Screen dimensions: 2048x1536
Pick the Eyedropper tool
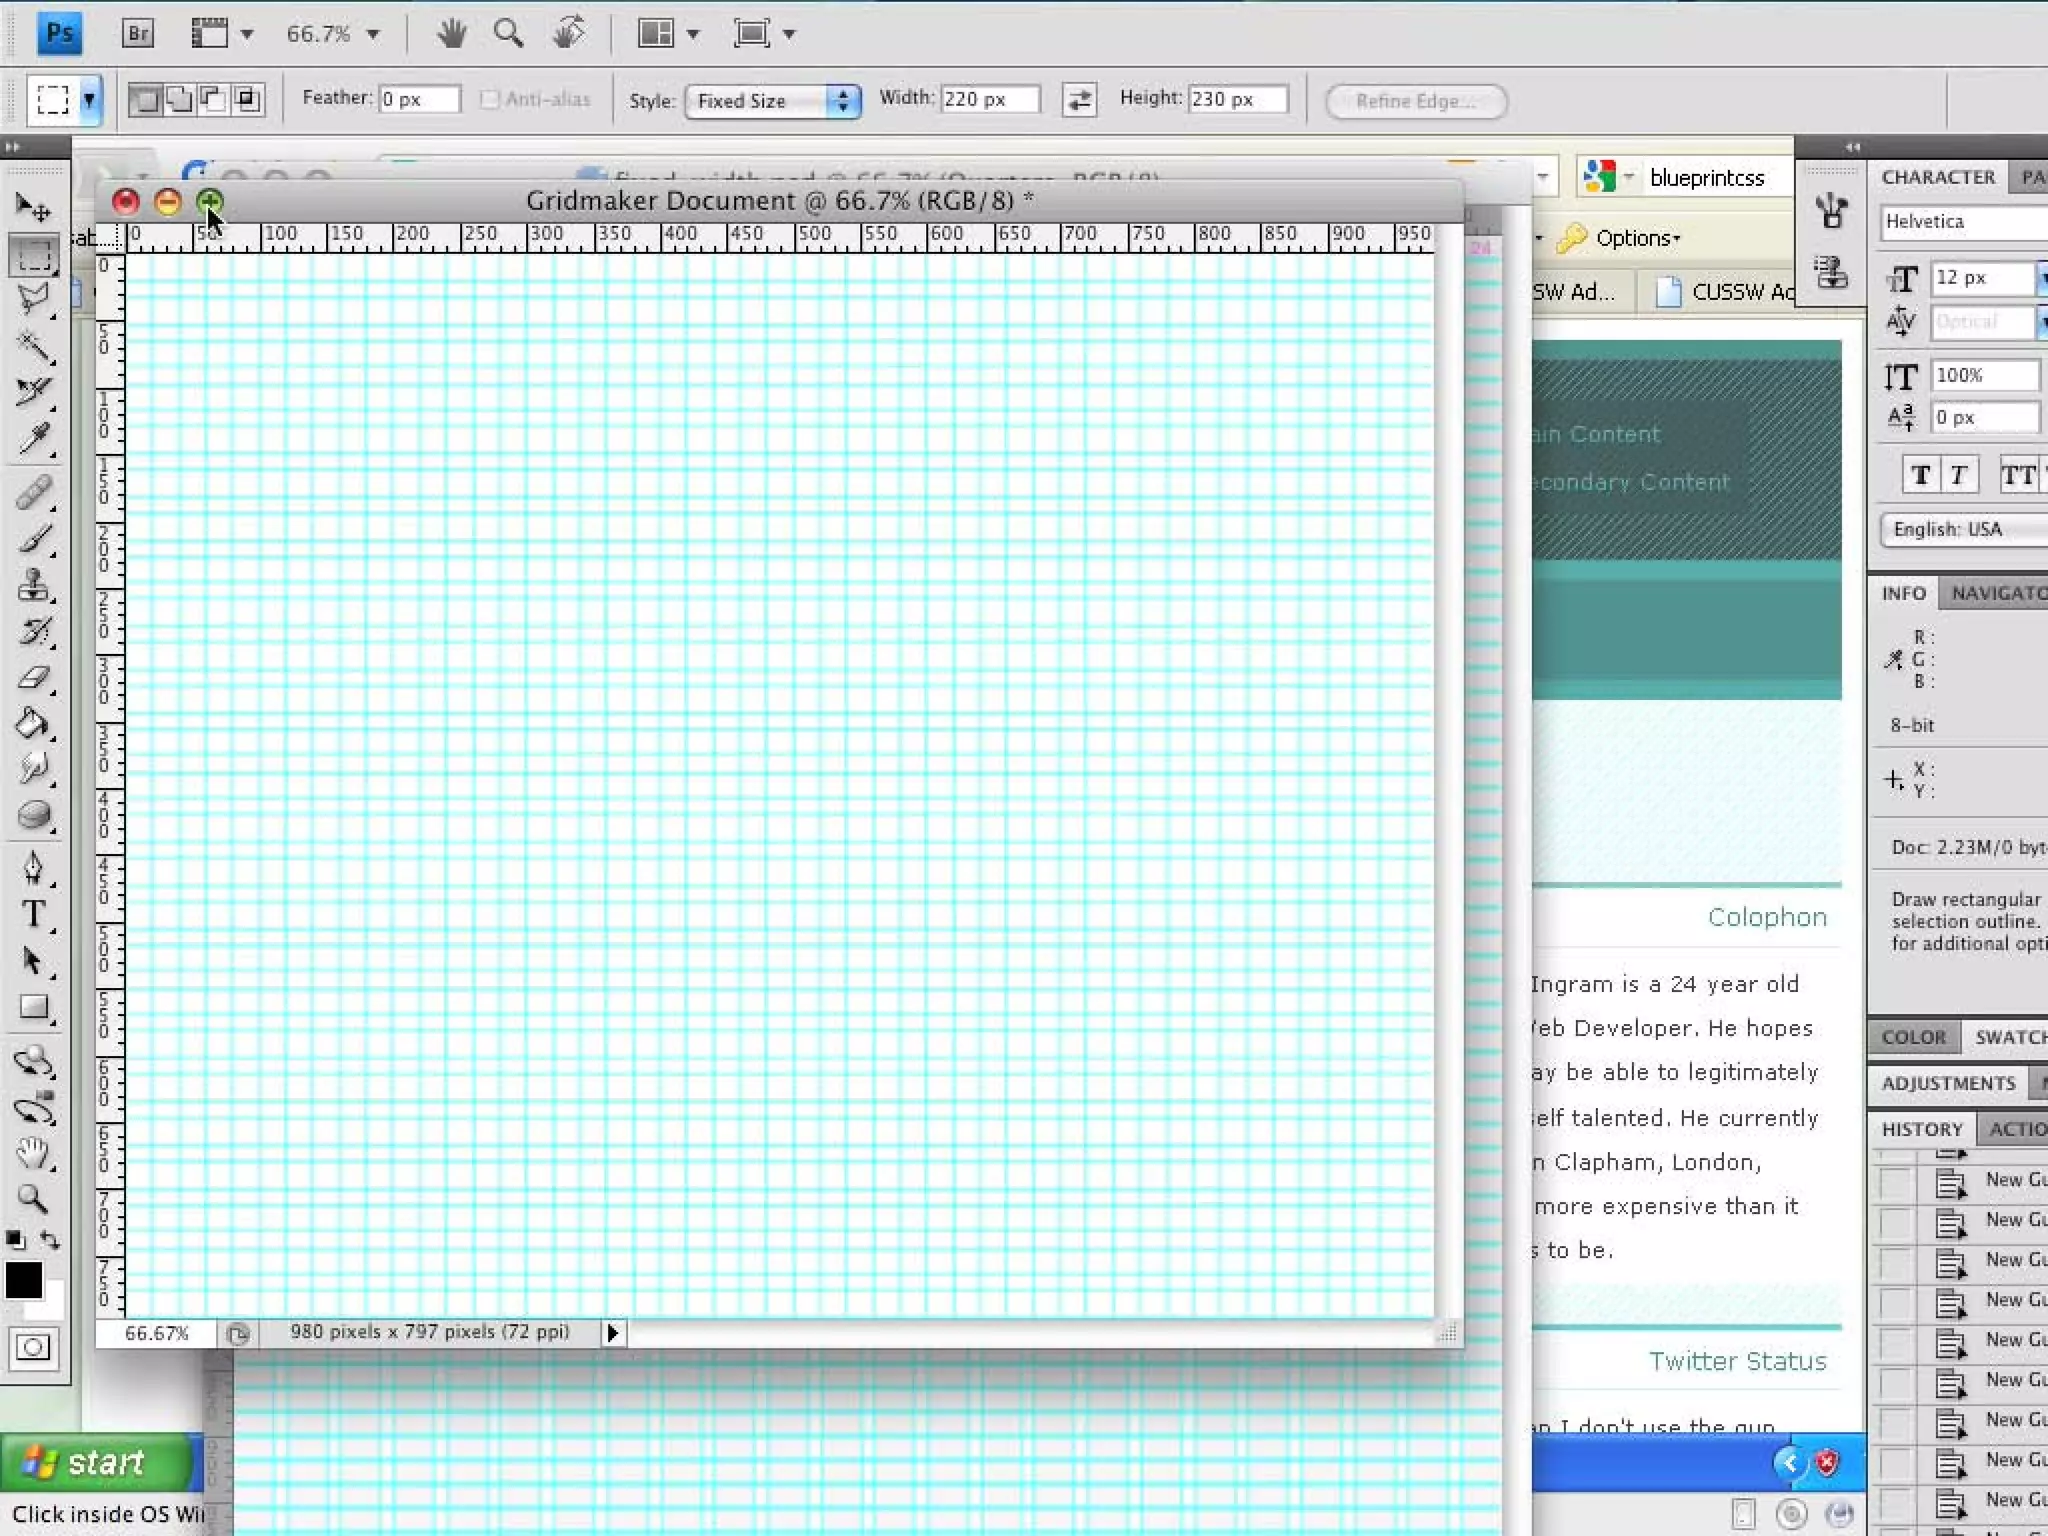coord(33,438)
